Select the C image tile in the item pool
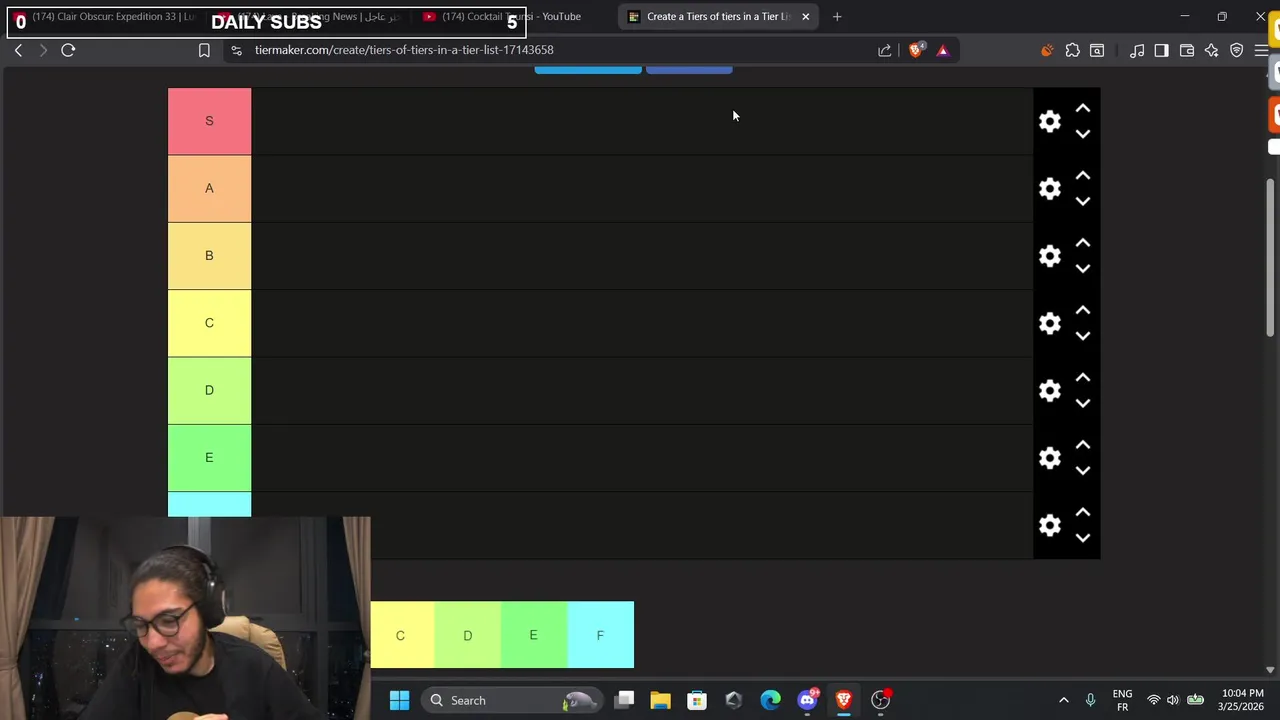Screen dimensions: 1280x720 pyautogui.click(x=402, y=635)
